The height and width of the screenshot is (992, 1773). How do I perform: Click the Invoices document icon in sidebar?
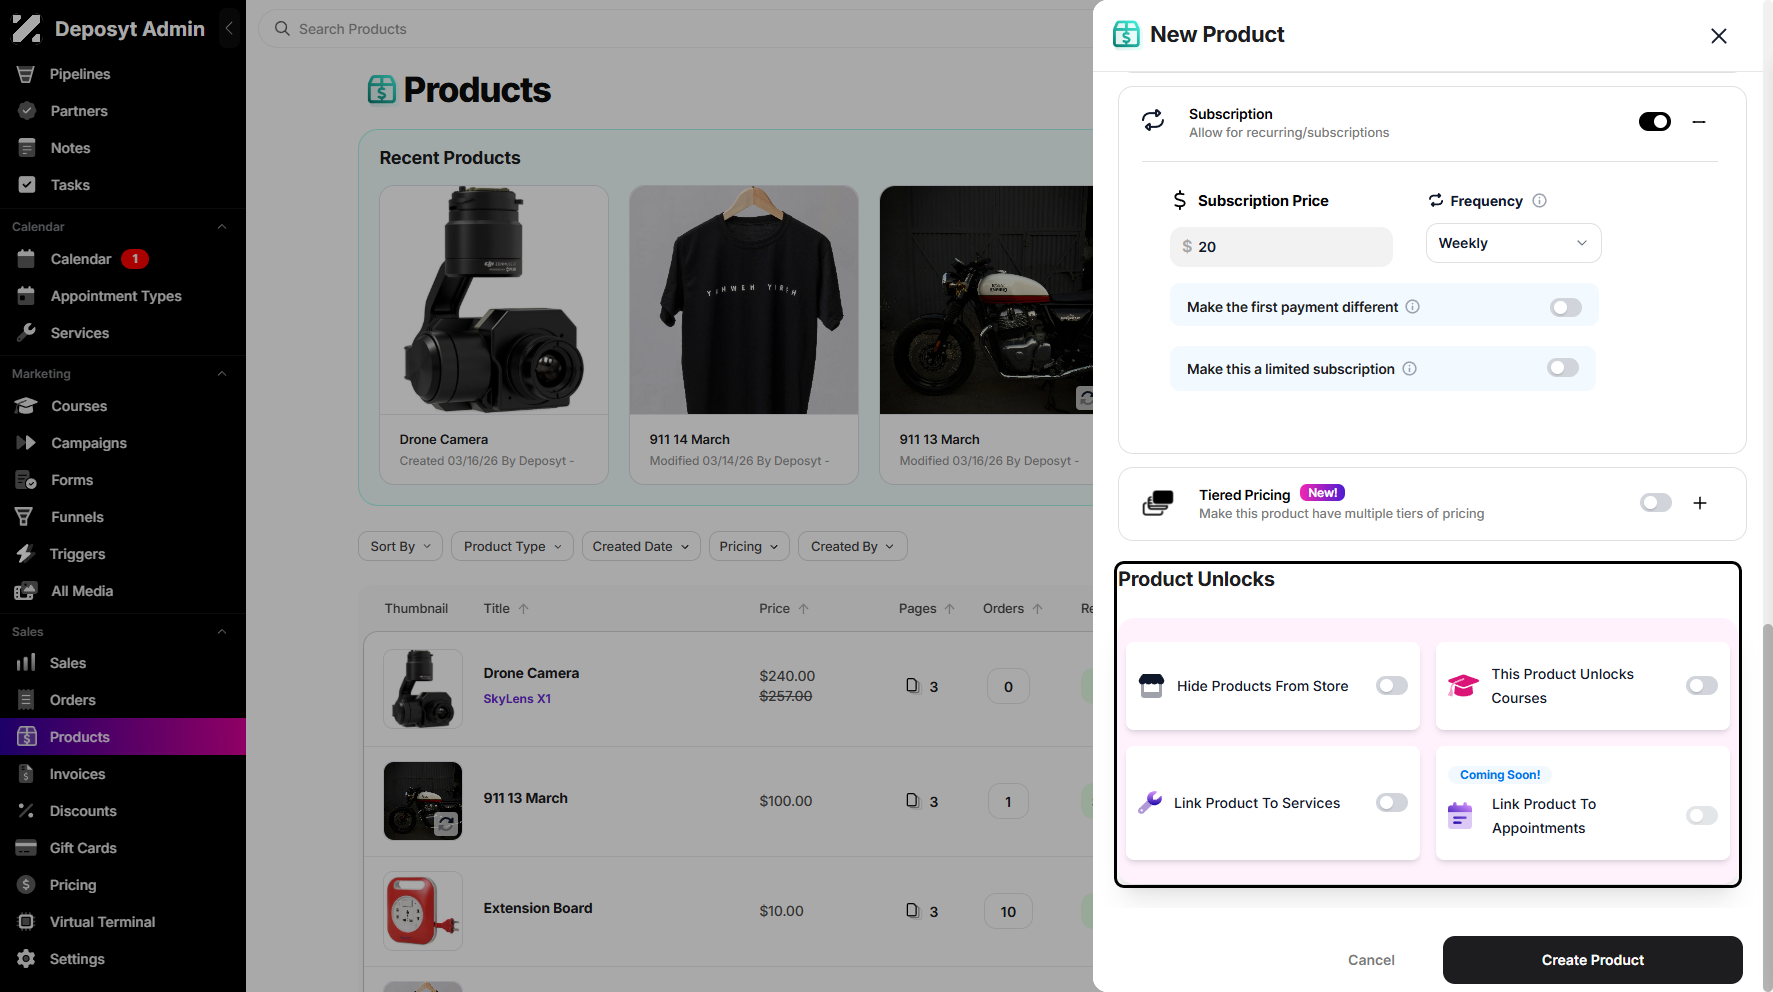click(x=26, y=774)
